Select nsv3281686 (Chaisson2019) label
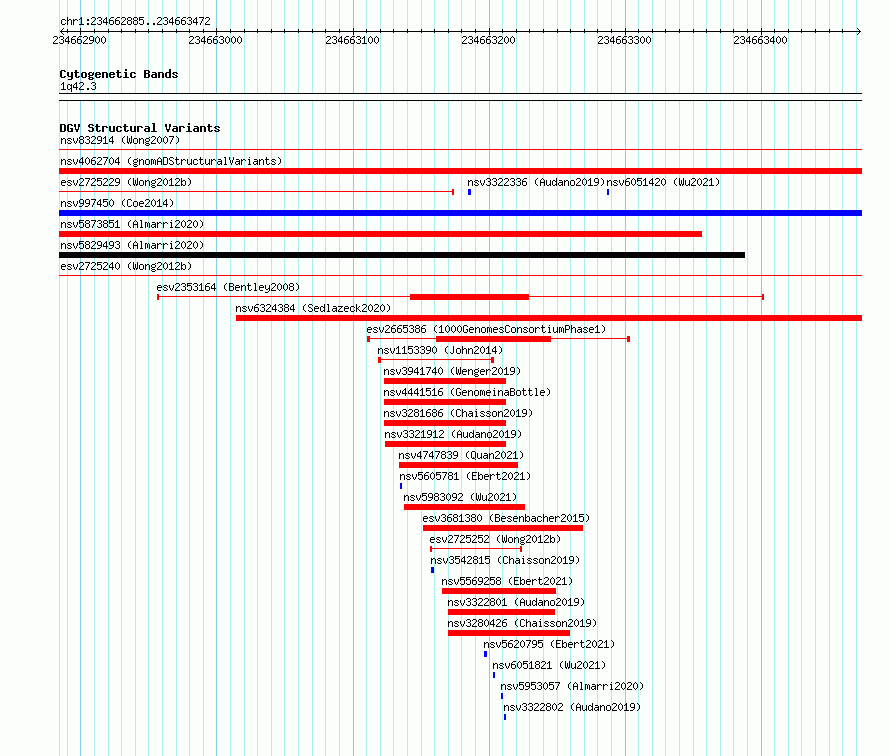The height and width of the screenshot is (756, 890). pyautogui.click(x=458, y=413)
